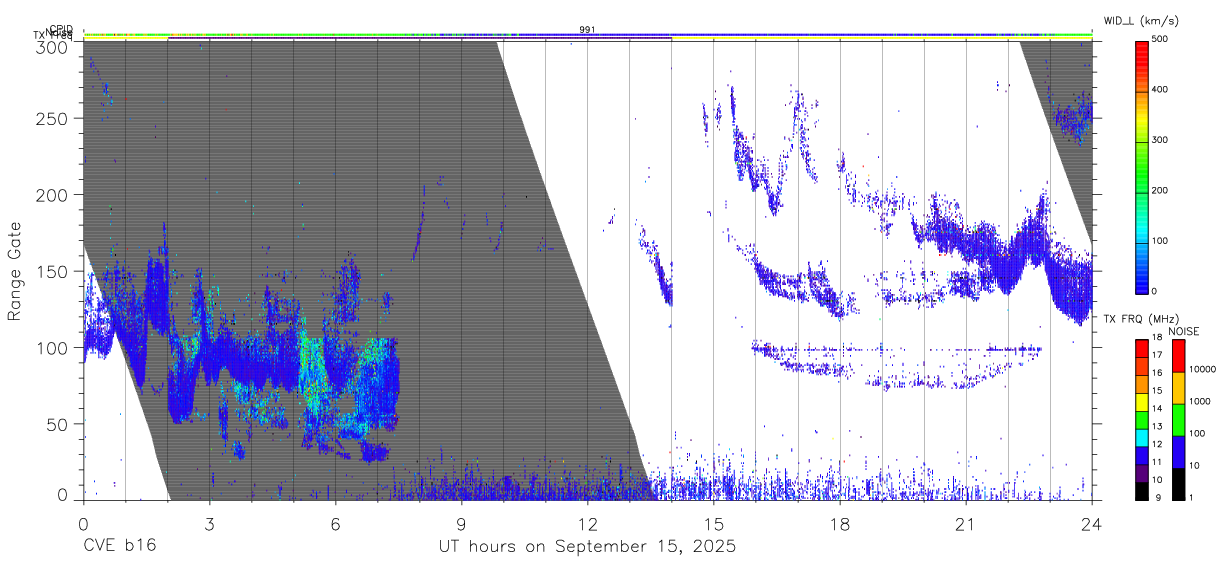Click the "NOISE" legend title

tap(1183, 331)
